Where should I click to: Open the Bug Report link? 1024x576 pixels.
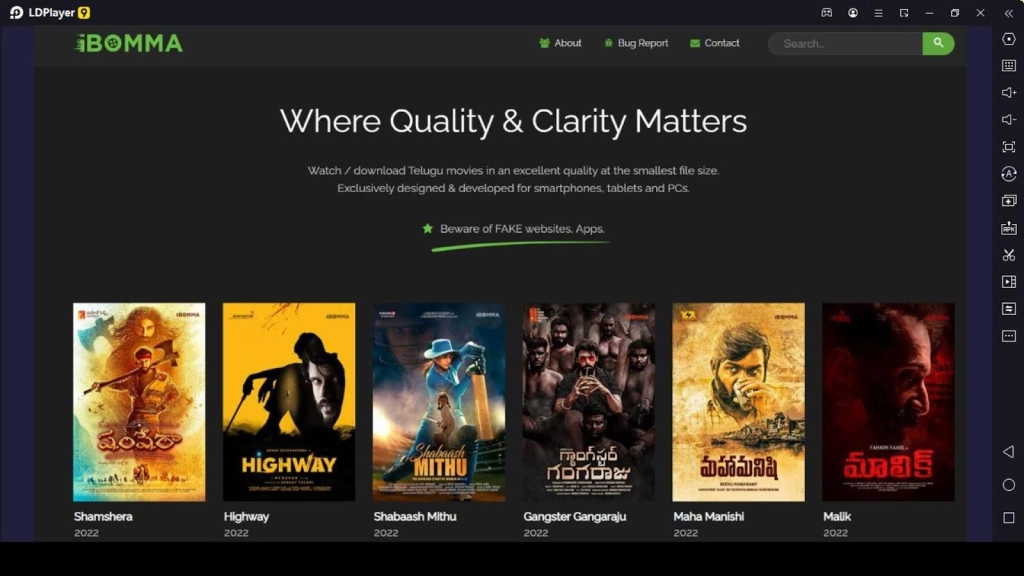(636, 43)
